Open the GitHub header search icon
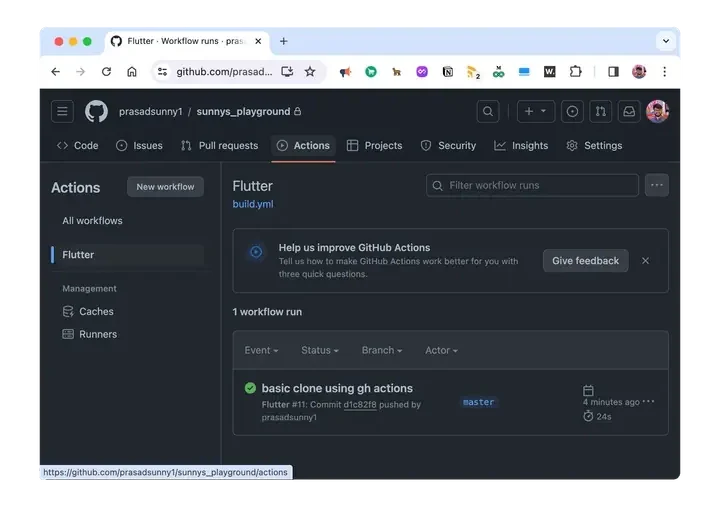Screen dimensions: 720x532 (488, 111)
